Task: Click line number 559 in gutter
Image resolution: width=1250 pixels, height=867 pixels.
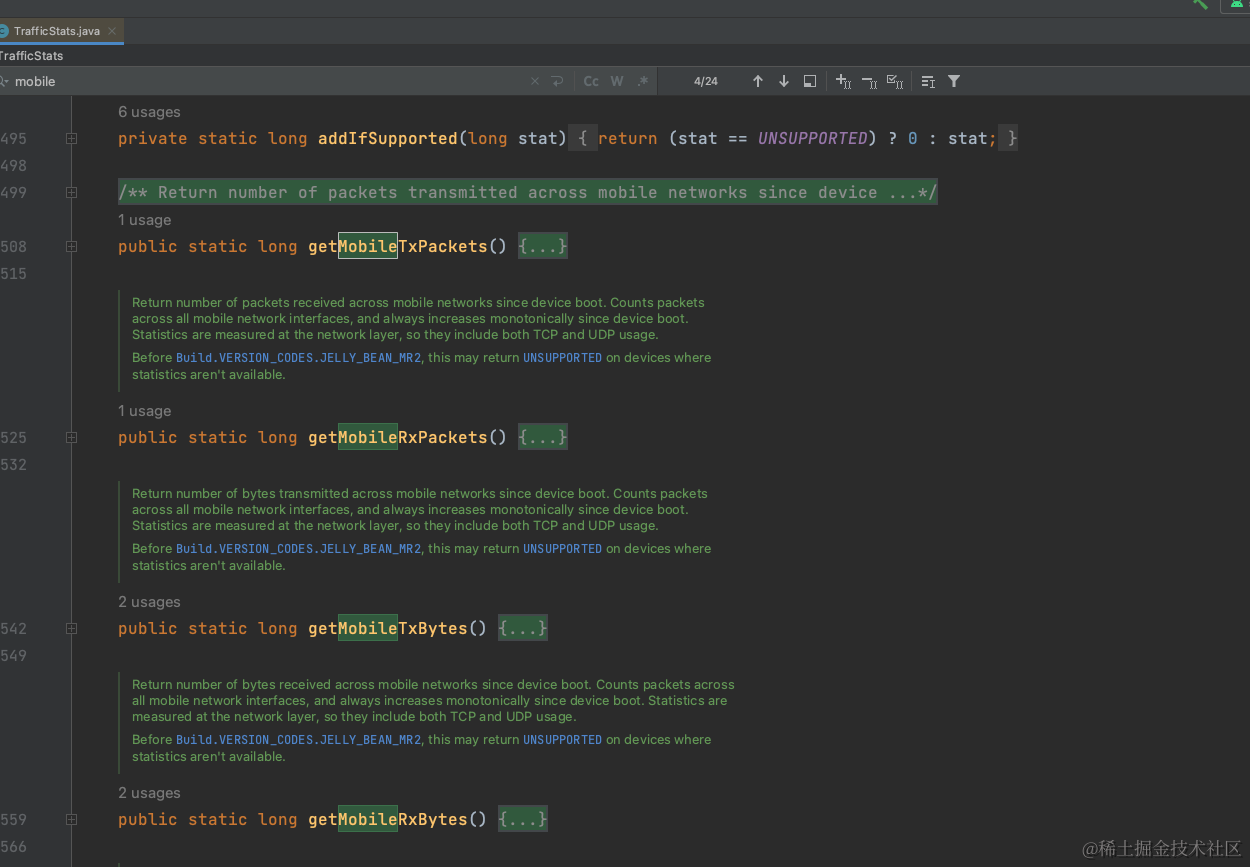Action: (14, 820)
